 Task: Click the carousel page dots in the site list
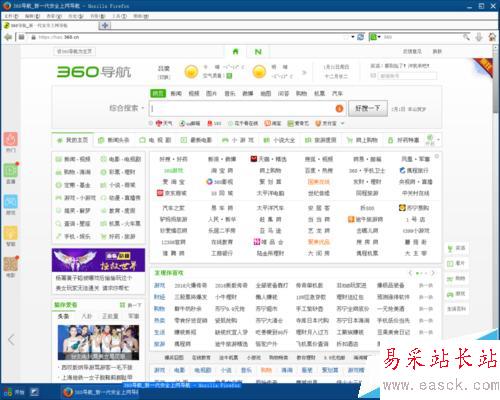tap(421, 273)
